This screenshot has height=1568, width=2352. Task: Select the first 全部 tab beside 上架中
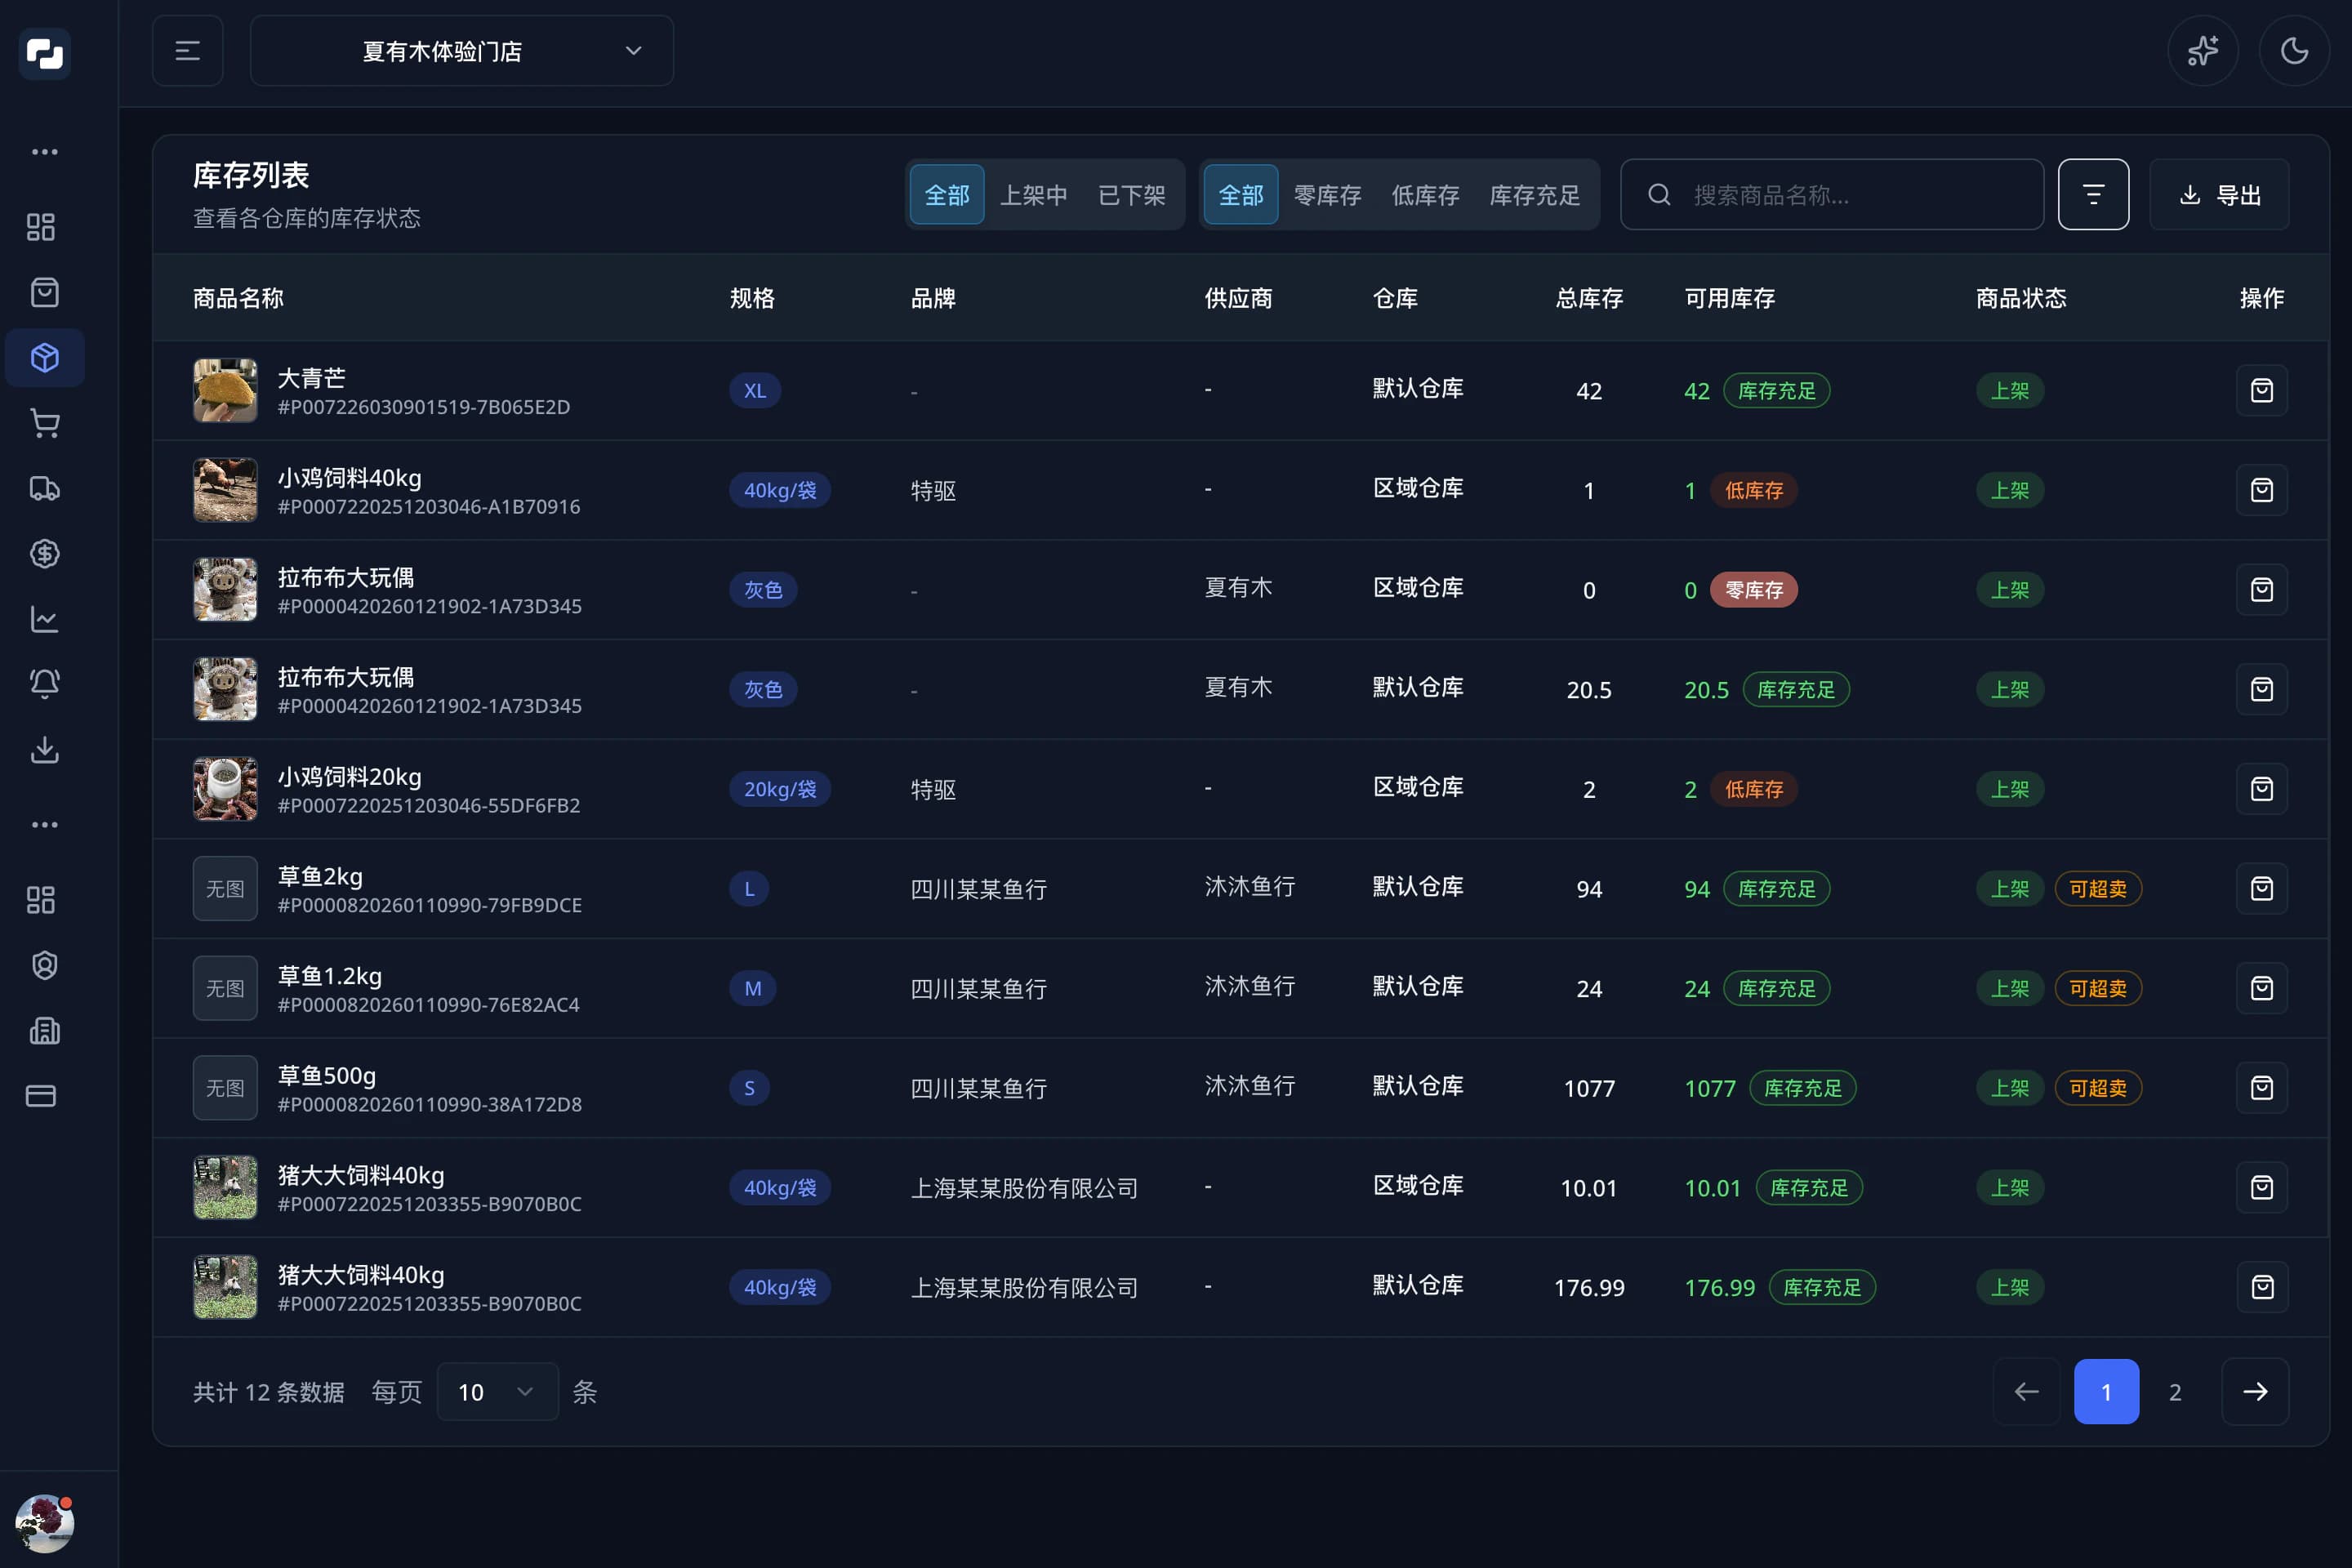pos(947,195)
